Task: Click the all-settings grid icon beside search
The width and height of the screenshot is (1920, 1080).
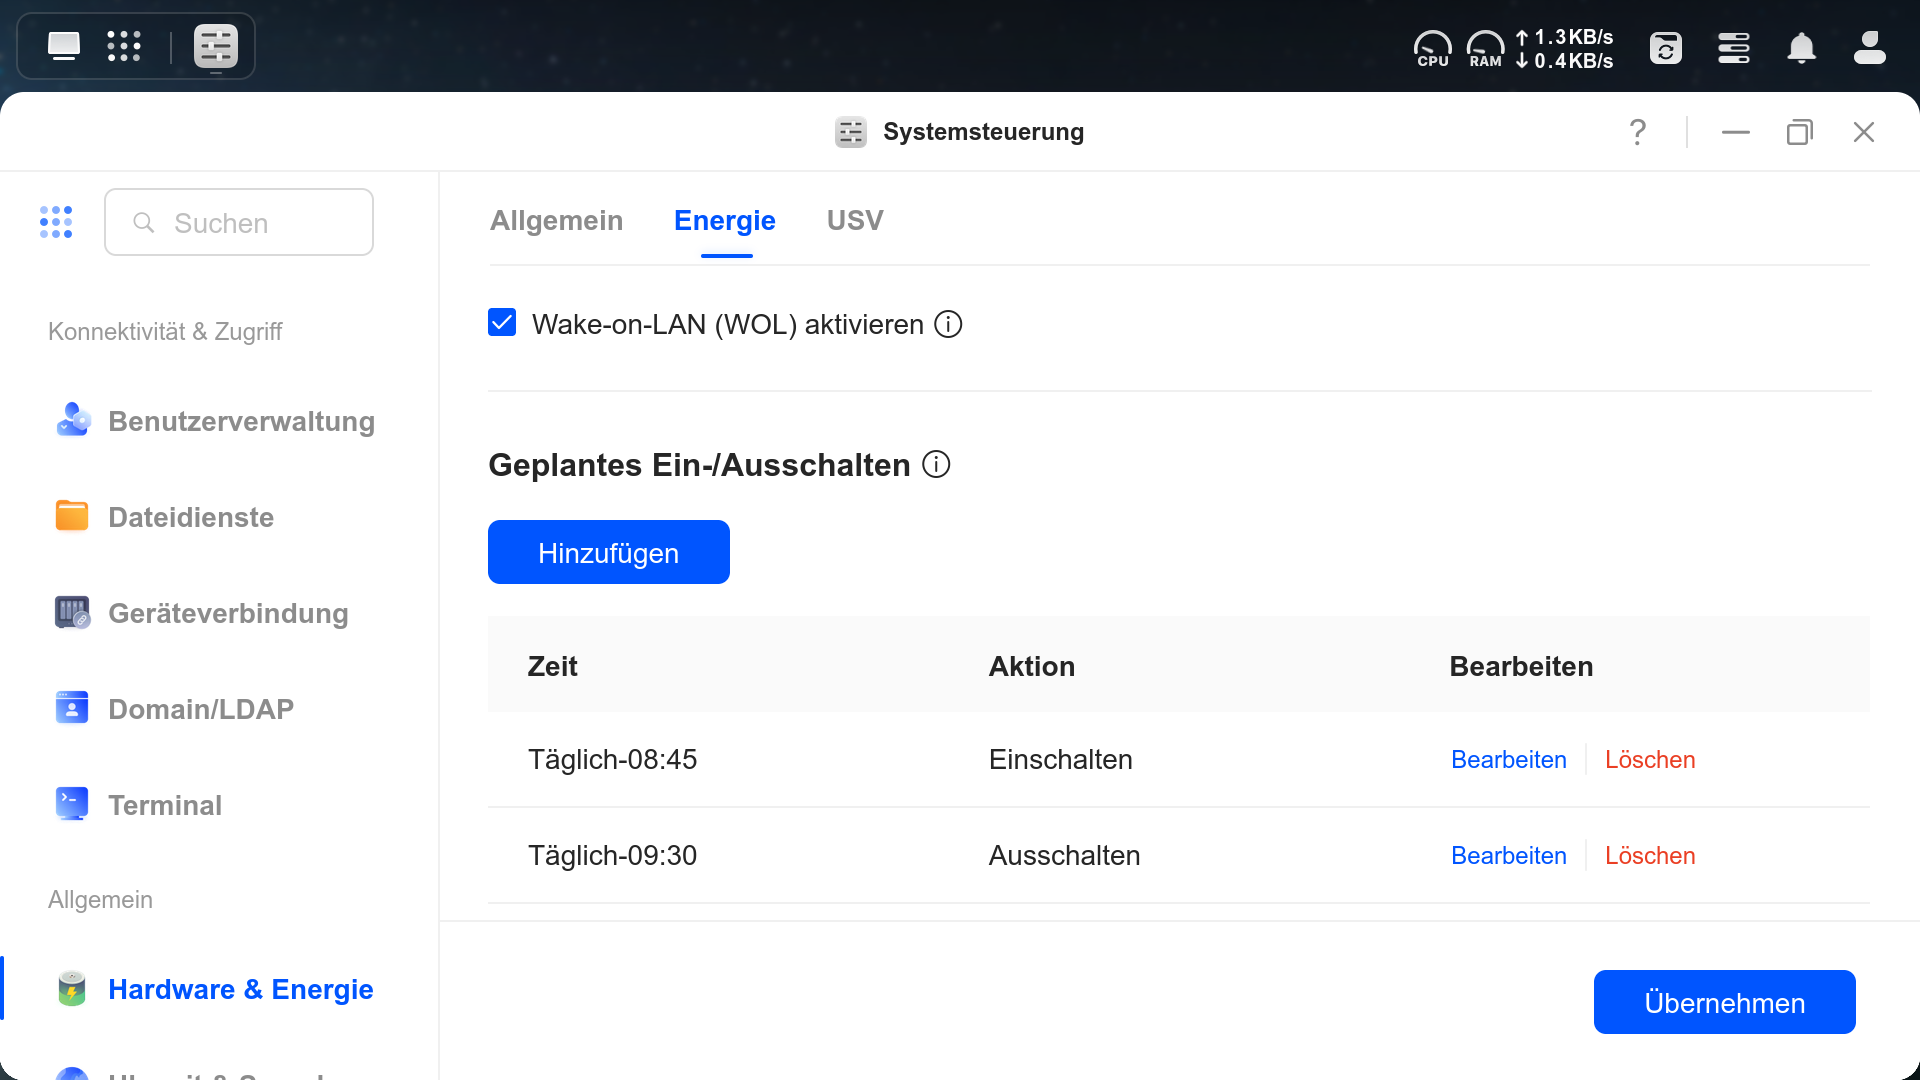Action: tap(56, 222)
